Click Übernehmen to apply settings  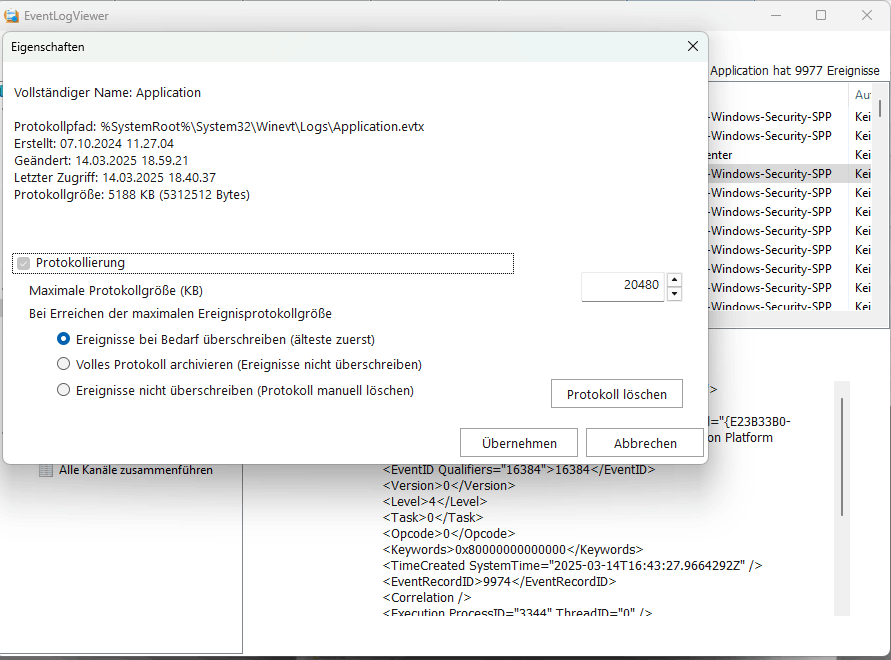tap(518, 443)
